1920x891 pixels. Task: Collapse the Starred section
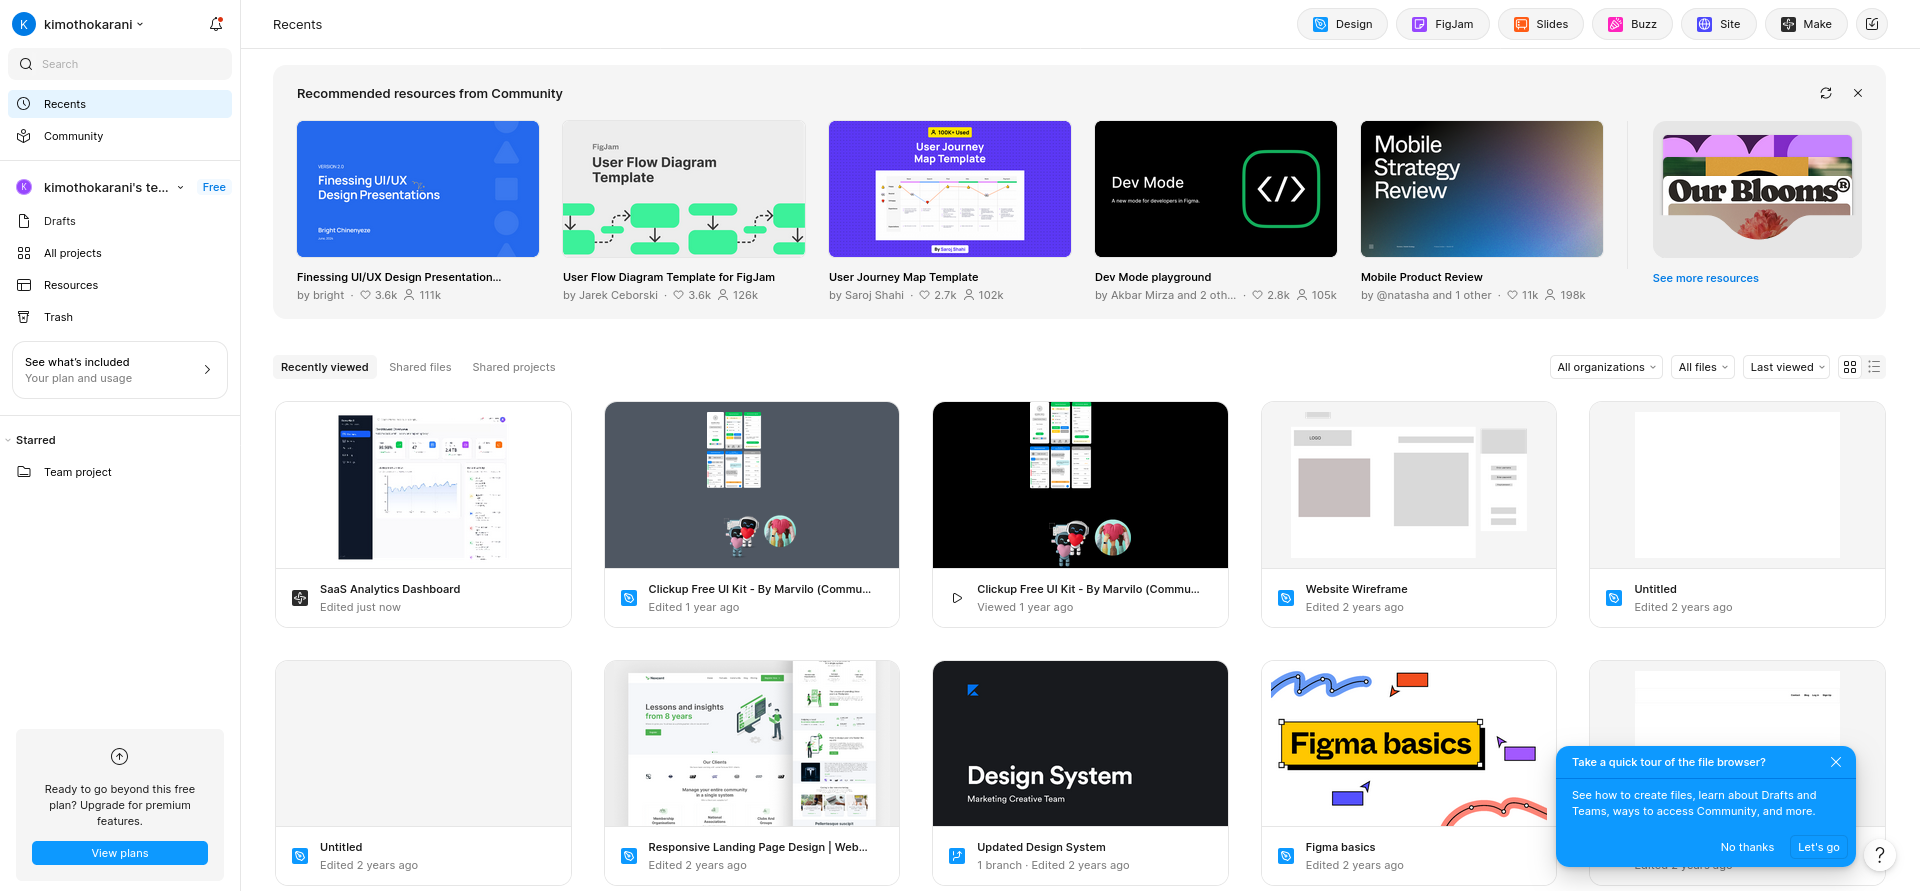pos(8,440)
